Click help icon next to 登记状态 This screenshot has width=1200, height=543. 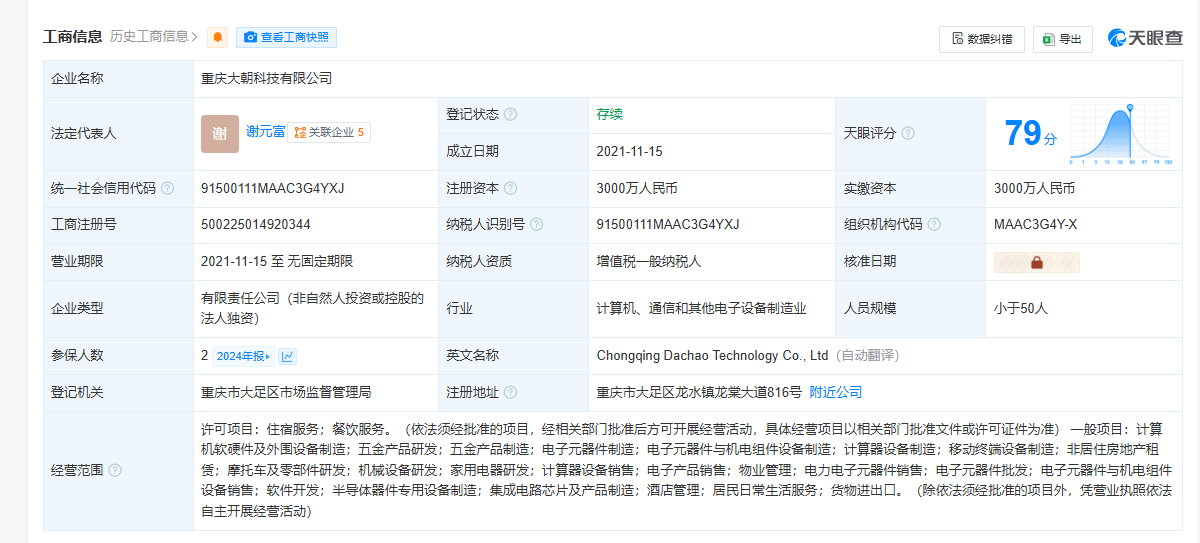511,115
